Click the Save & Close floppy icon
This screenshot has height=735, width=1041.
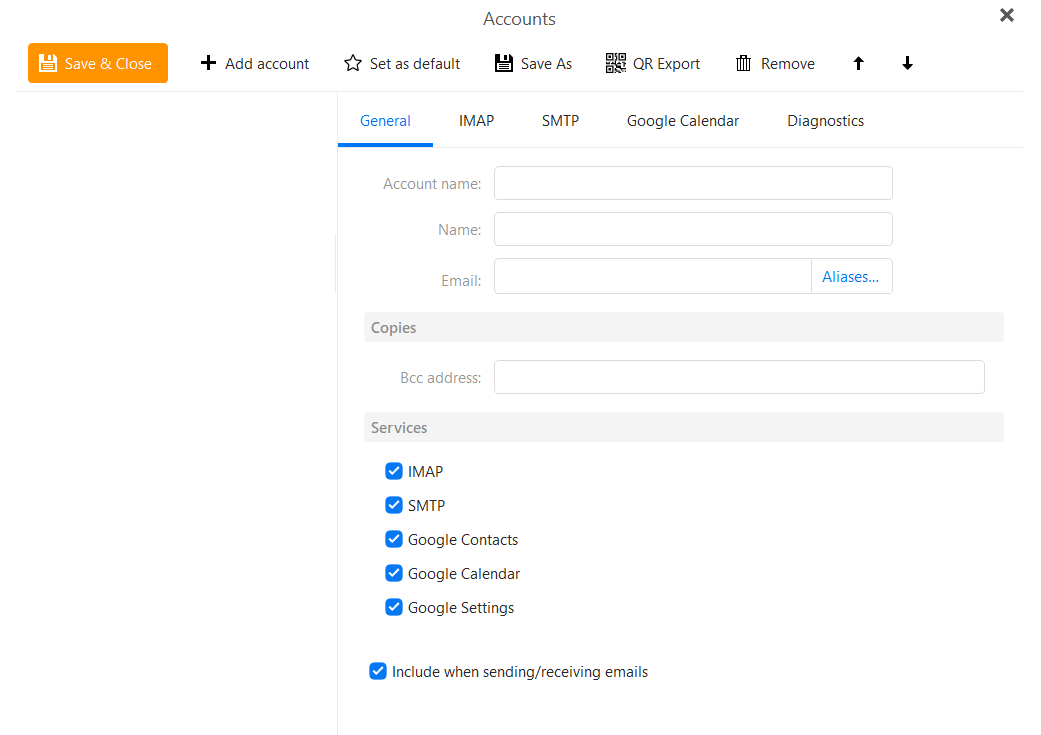(x=48, y=63)
